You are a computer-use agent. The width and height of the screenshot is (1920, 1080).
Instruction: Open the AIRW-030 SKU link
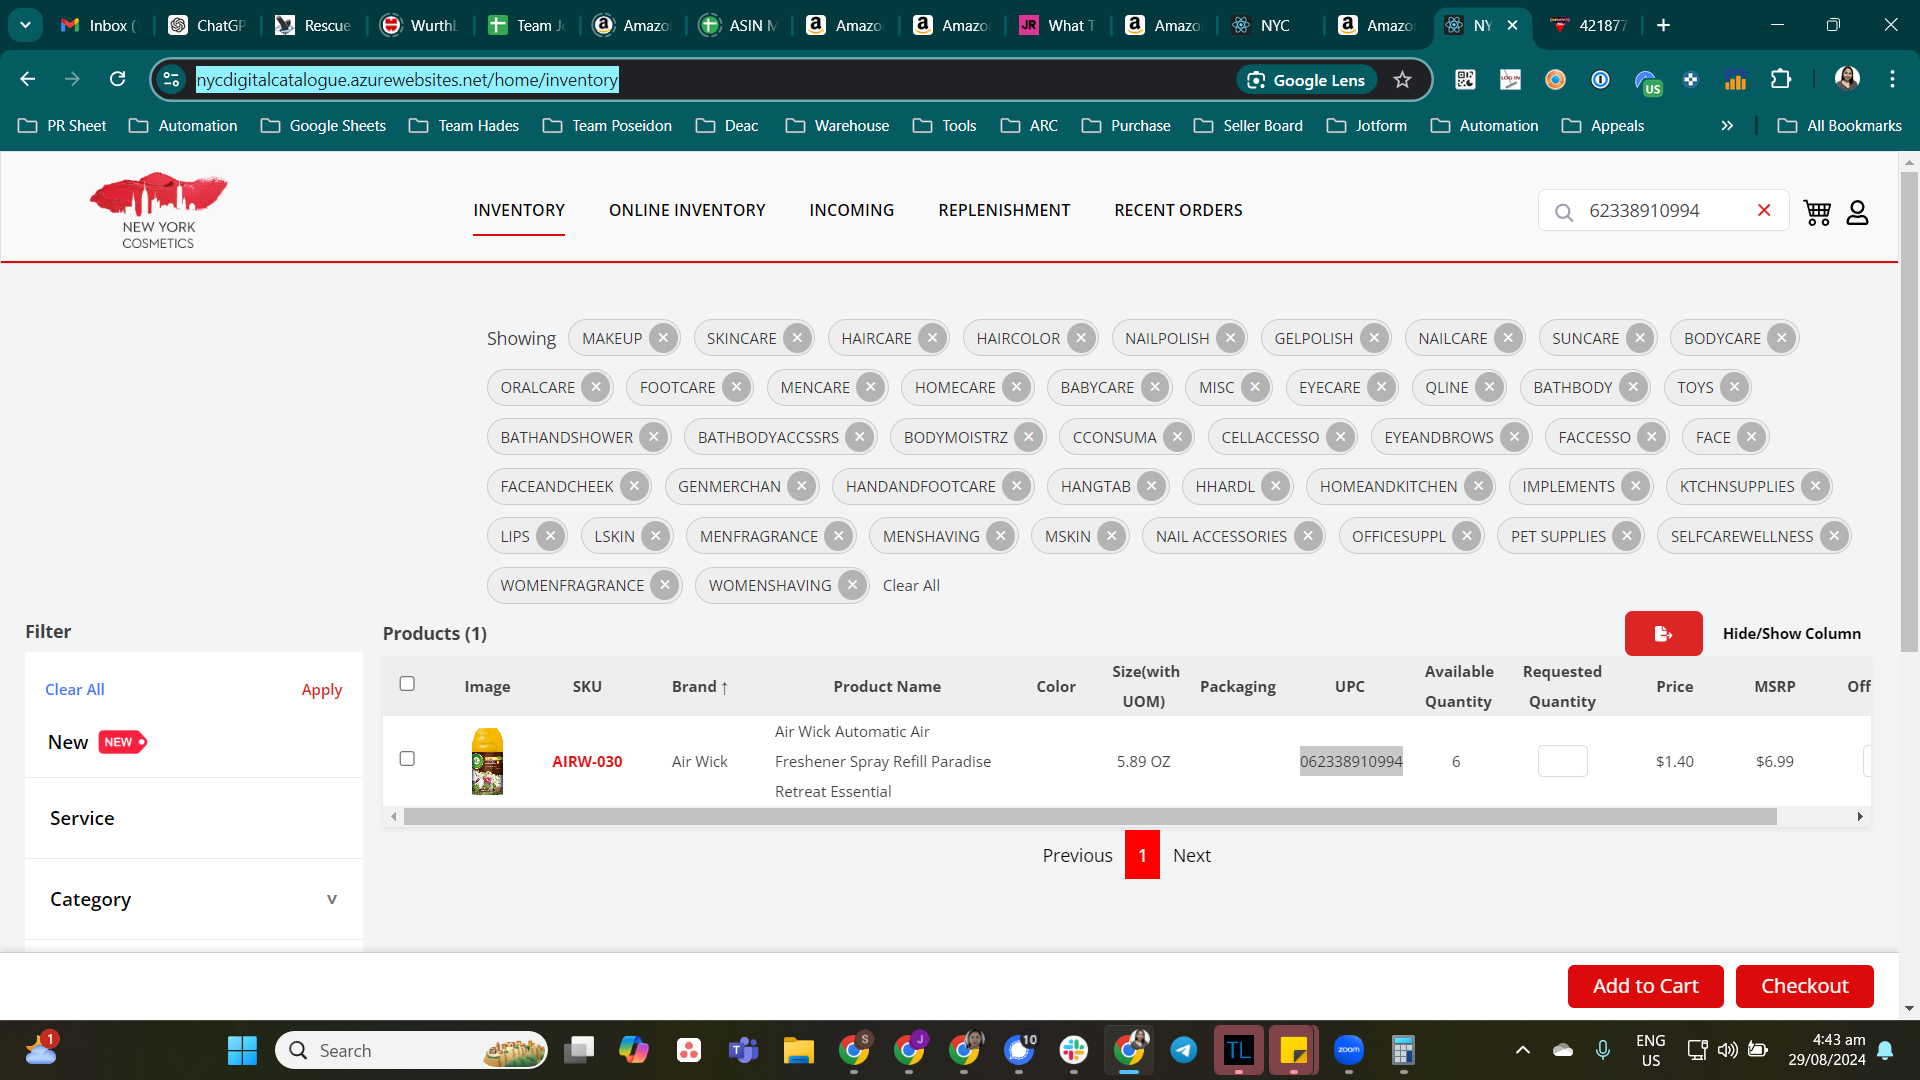(x=587, y=762)
